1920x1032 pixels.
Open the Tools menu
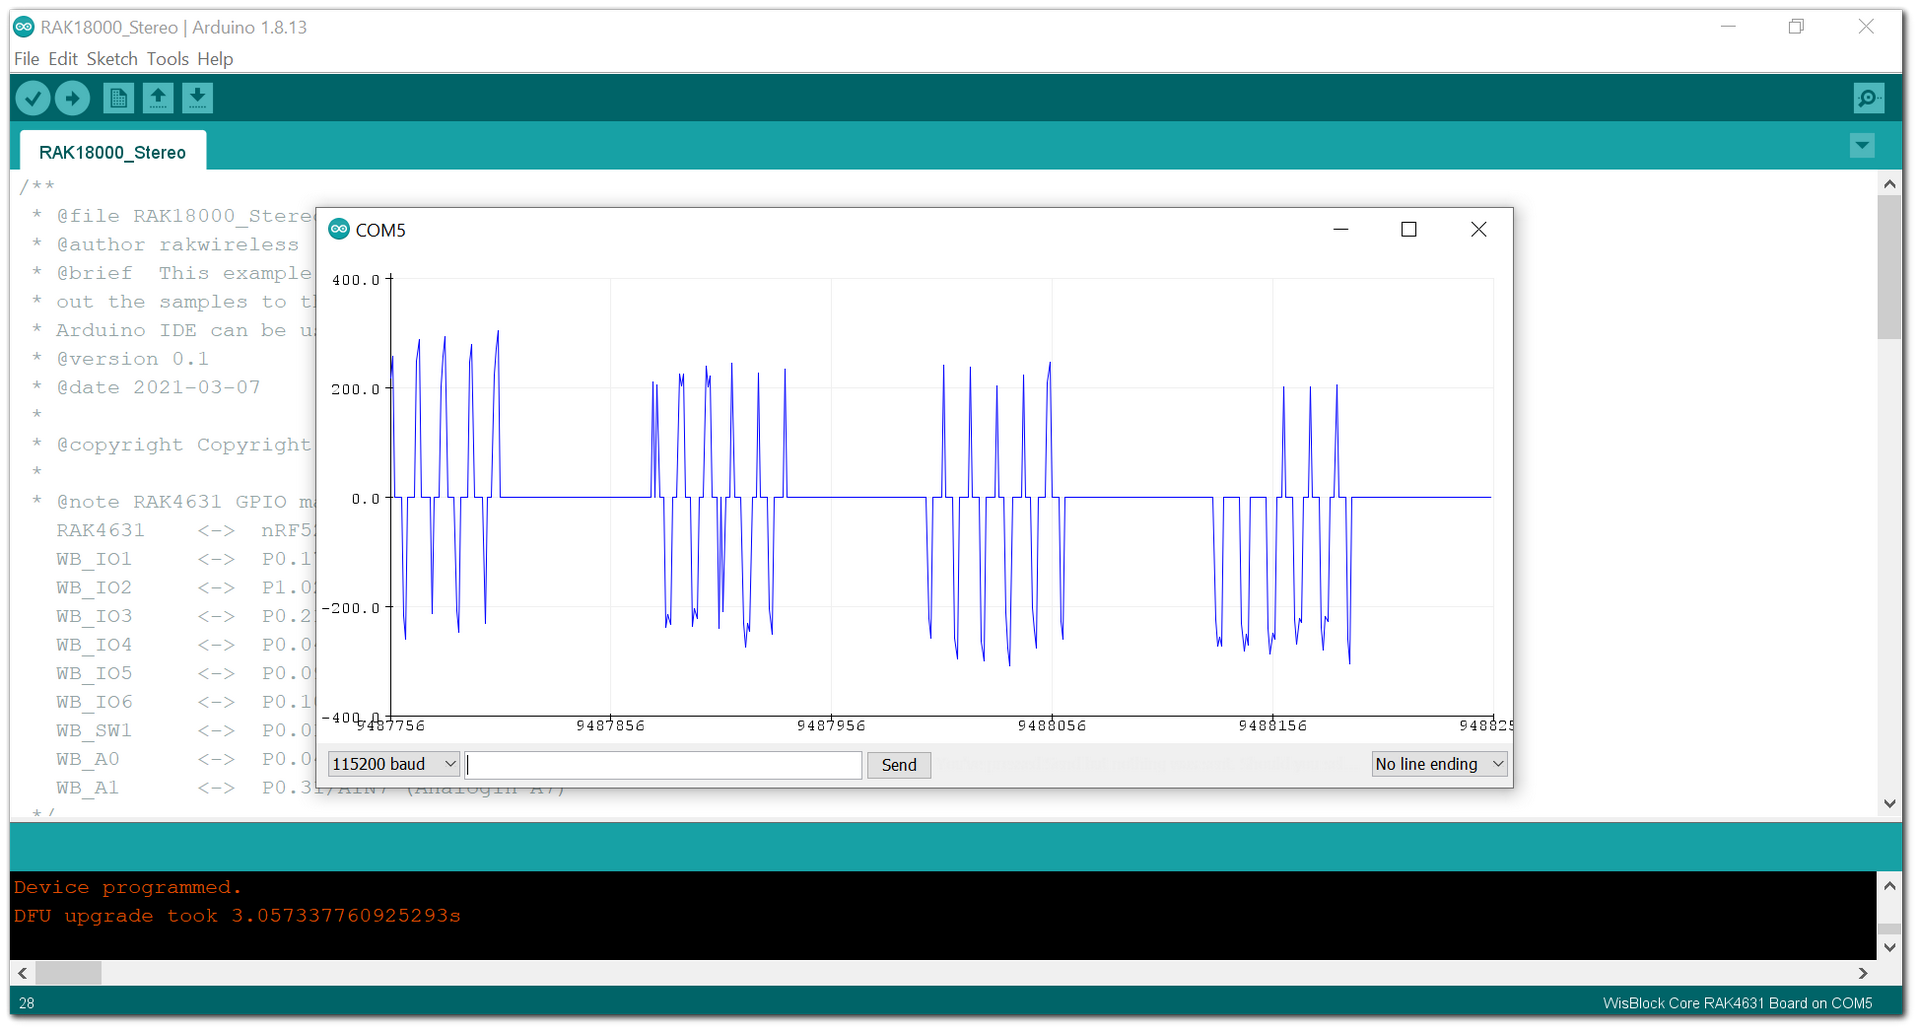[x=168, y=59]
